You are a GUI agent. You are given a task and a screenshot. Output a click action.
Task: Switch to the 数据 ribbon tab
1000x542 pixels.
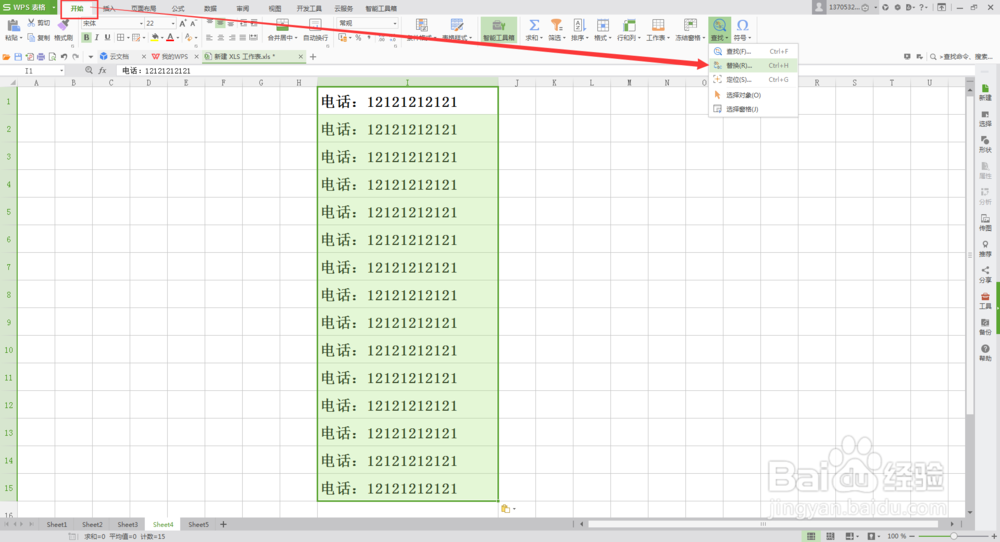tap(210, 8)
